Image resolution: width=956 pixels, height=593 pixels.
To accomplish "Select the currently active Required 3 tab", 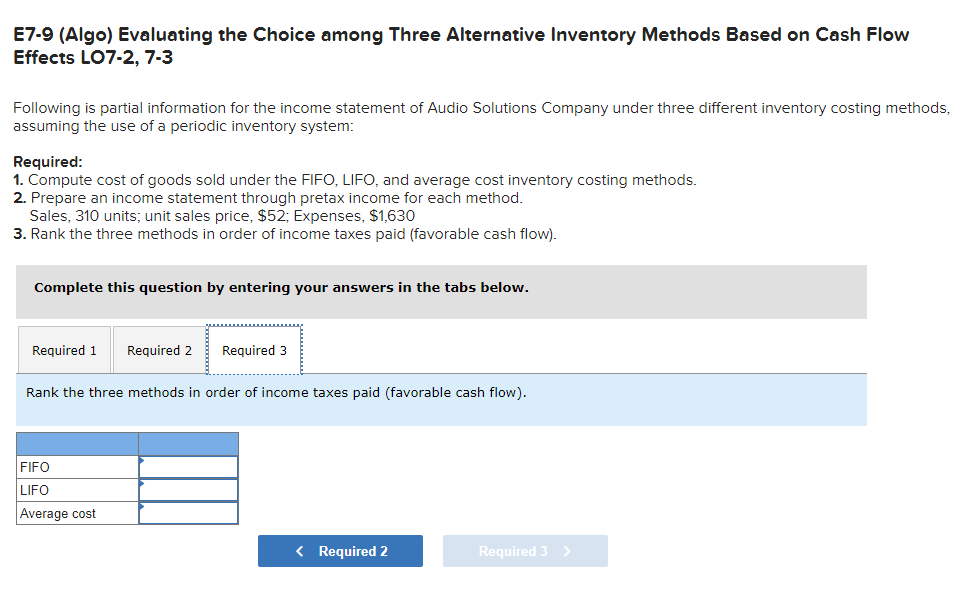I will (x=253, y=350).
